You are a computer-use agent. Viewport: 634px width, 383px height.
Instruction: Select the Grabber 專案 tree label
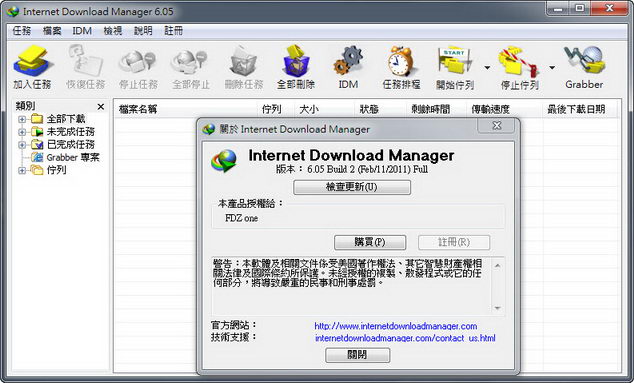[x=73, y=157]
